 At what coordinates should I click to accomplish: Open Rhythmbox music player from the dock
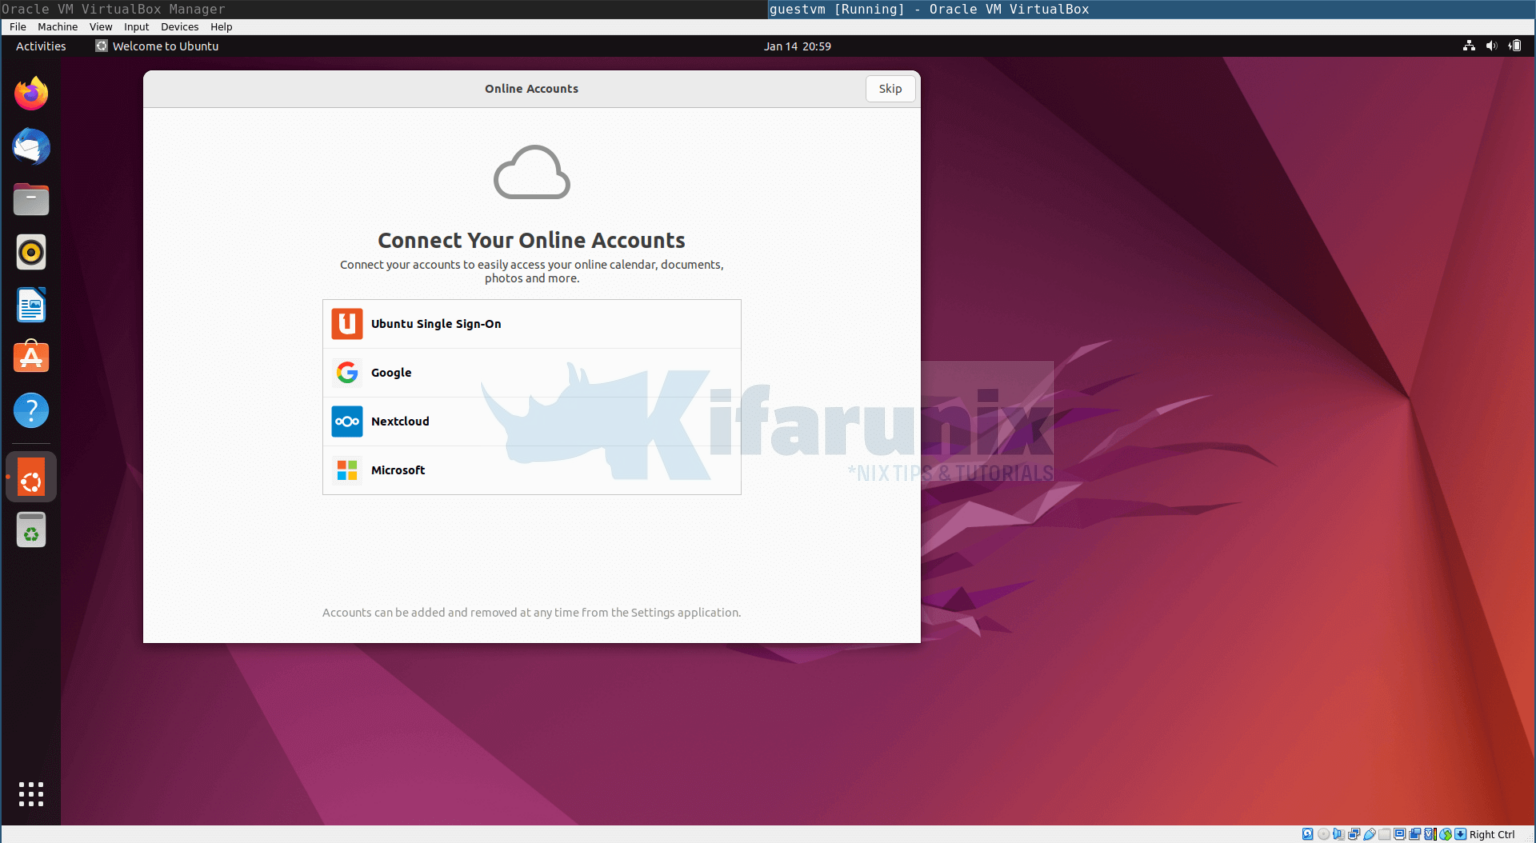click(31, 252)
